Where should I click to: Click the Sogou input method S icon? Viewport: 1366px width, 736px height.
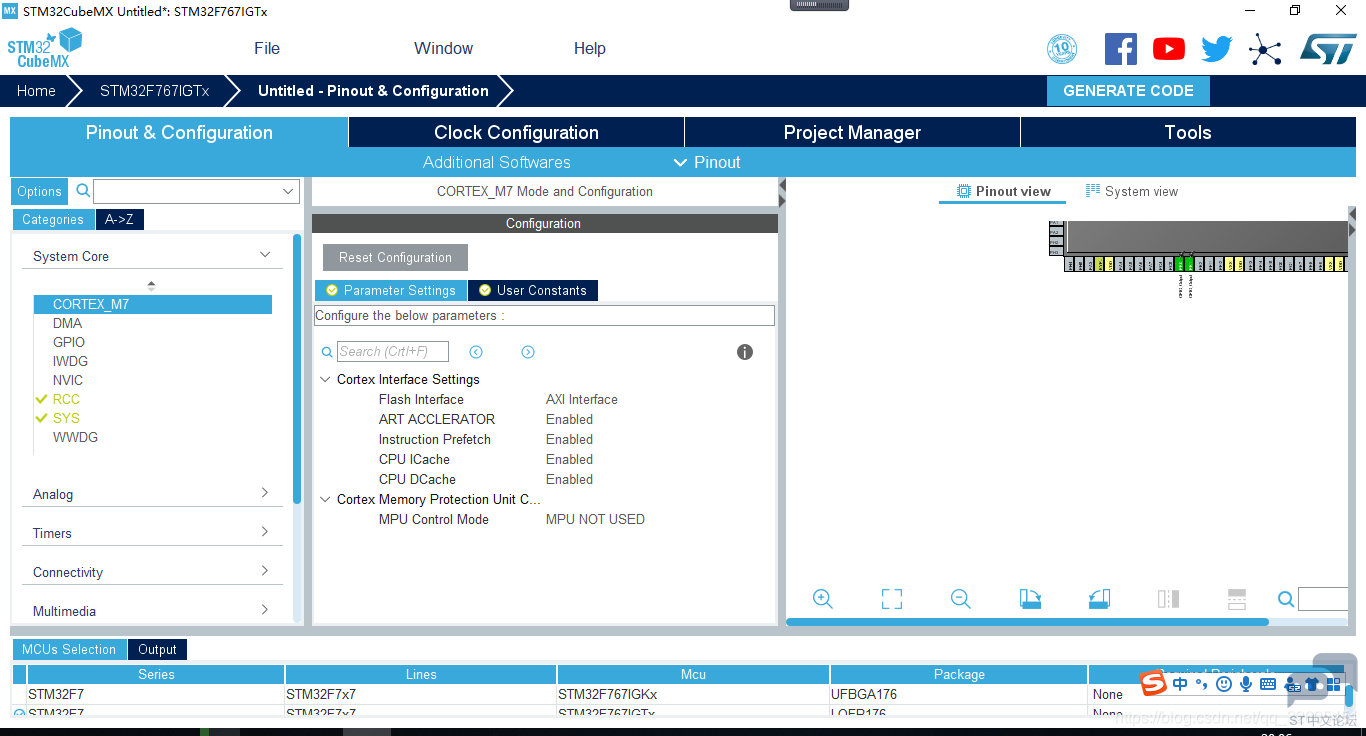pyautogui.click(x=1154, y=683)
